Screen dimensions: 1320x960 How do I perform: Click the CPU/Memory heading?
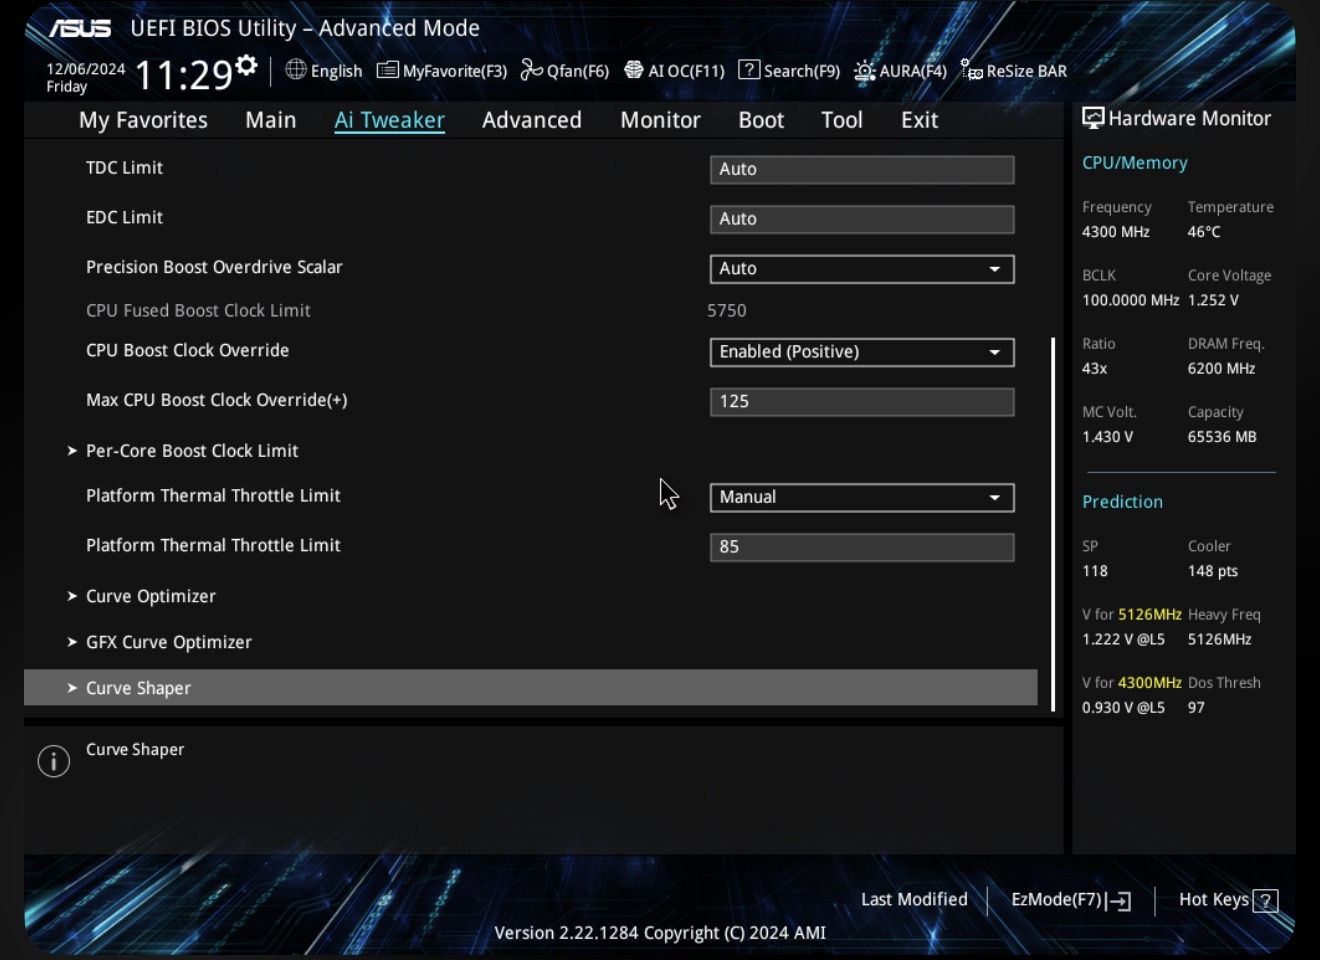point(1135,163)
